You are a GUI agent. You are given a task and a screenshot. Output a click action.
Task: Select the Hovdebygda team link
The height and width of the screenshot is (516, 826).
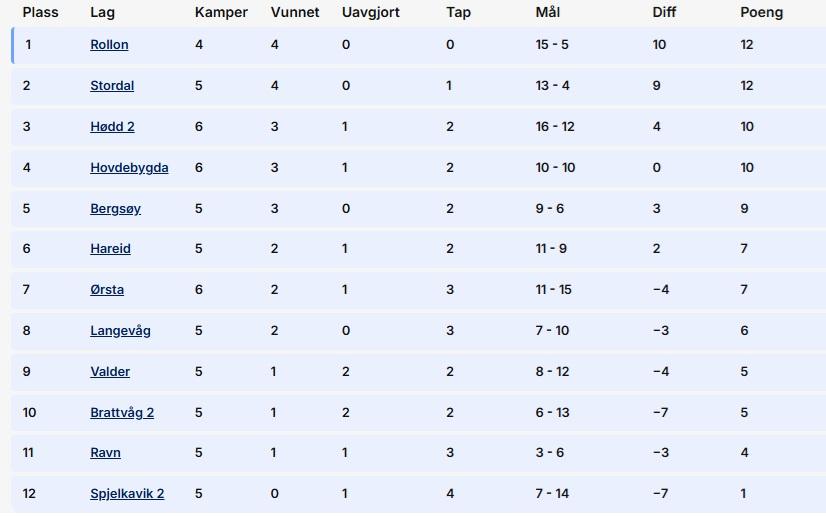(129, 168)
